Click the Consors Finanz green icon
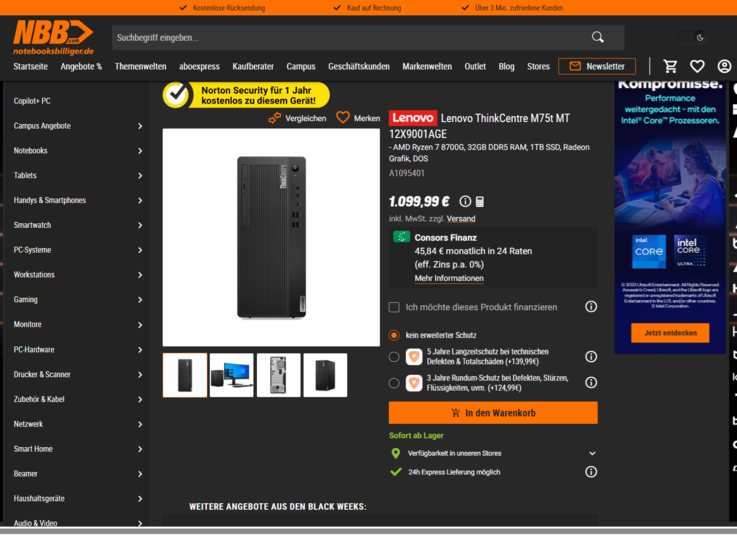The width and height of the screenshot is (737, 536). click(401, 237)
